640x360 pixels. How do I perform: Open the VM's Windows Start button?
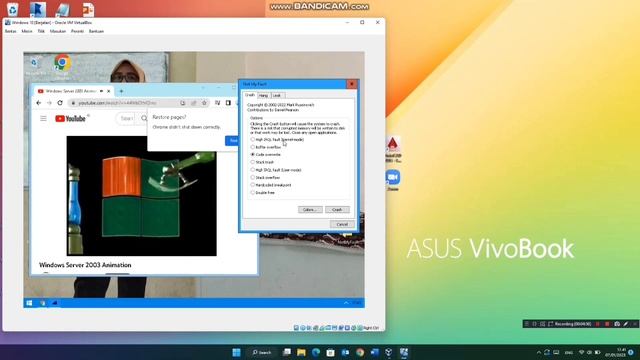[29, 303]
